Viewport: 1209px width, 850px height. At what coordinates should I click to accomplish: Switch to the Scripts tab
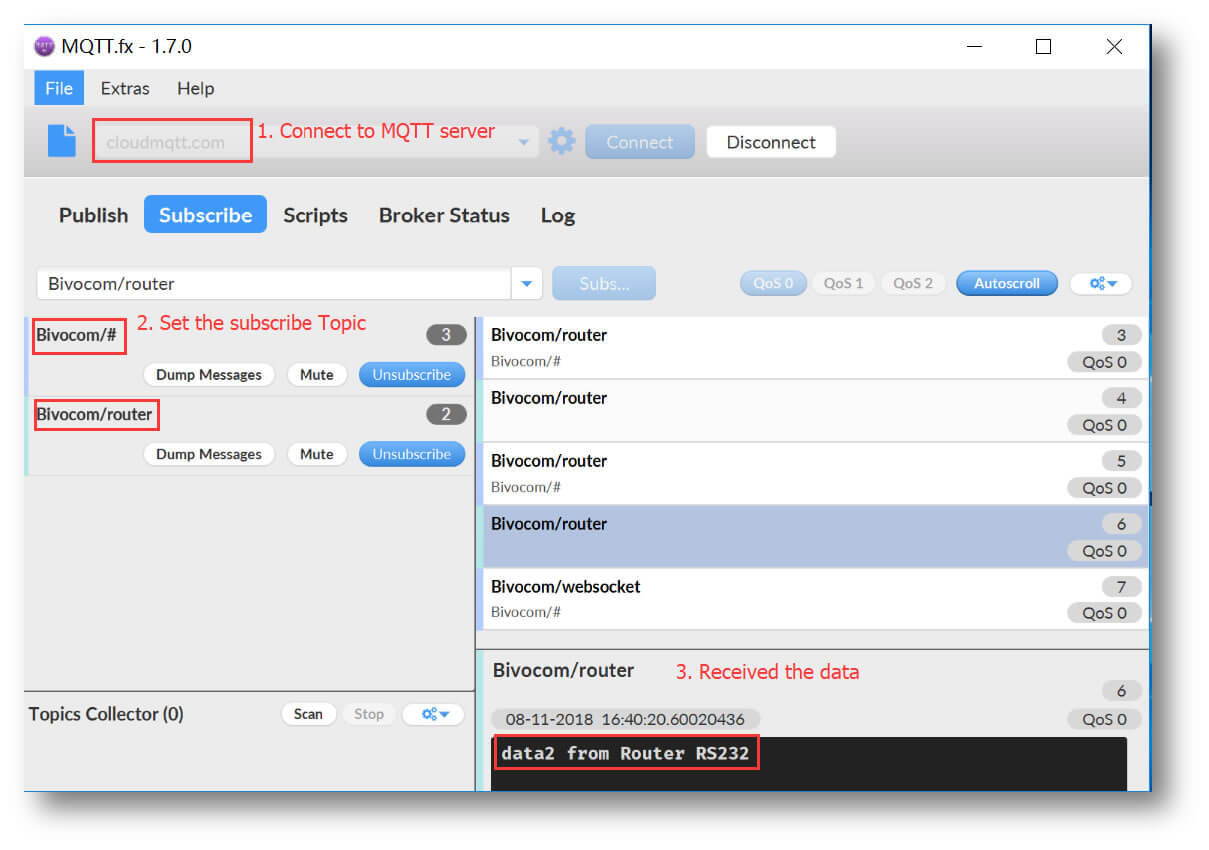[315, 215]
